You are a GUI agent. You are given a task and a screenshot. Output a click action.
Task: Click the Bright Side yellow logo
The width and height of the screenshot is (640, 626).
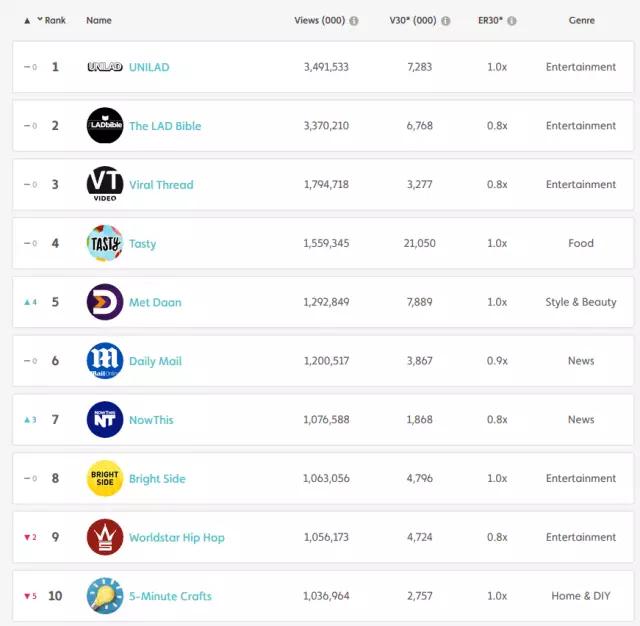tap(105, 478)
